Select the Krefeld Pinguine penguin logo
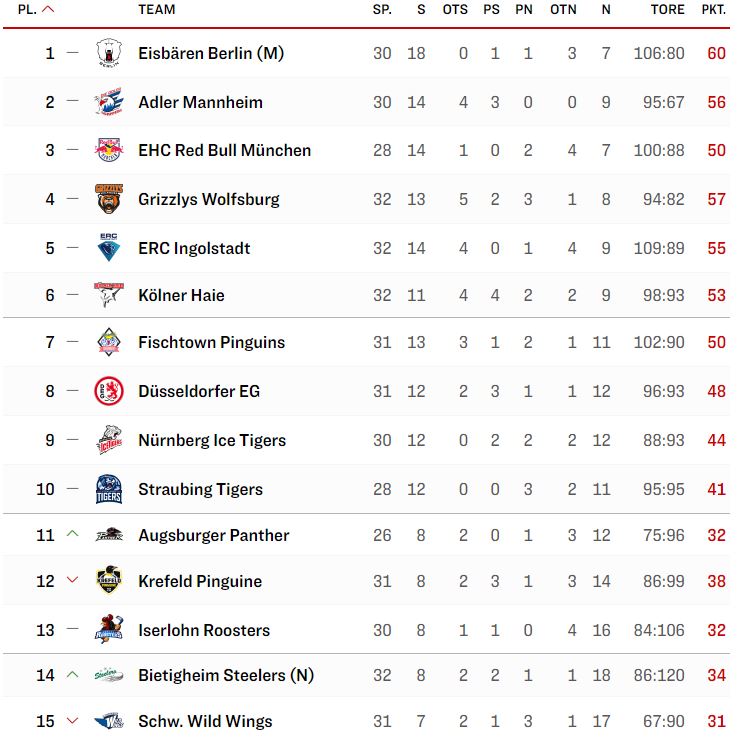Viewport: 748px width, 739px height. (x=109, y=580)
